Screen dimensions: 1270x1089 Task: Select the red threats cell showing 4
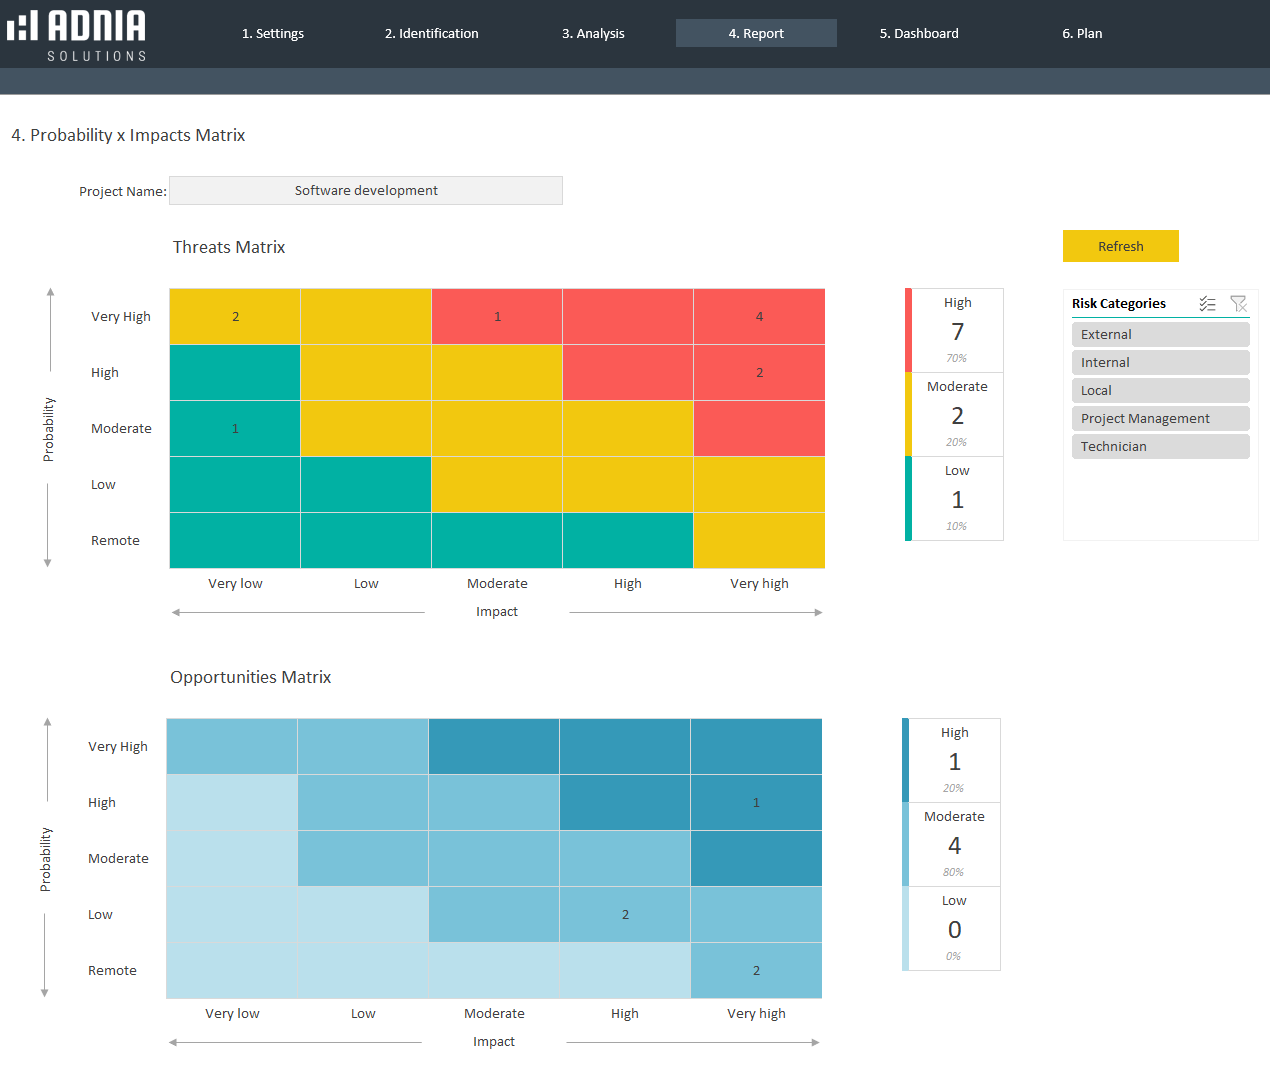pos(759,317)
